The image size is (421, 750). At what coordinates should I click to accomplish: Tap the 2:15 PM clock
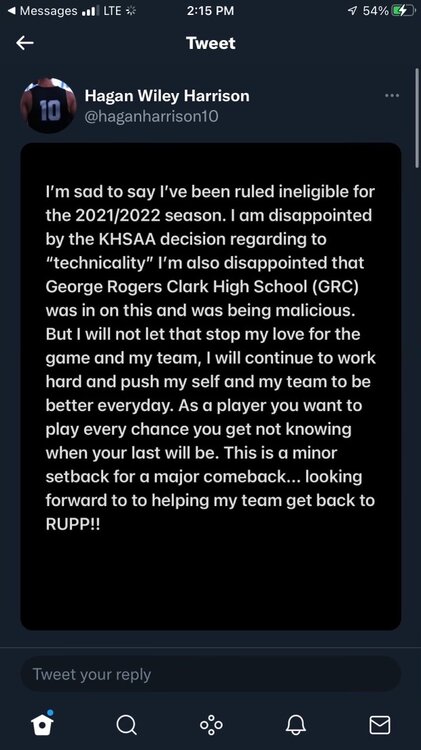tap(210, 11)
